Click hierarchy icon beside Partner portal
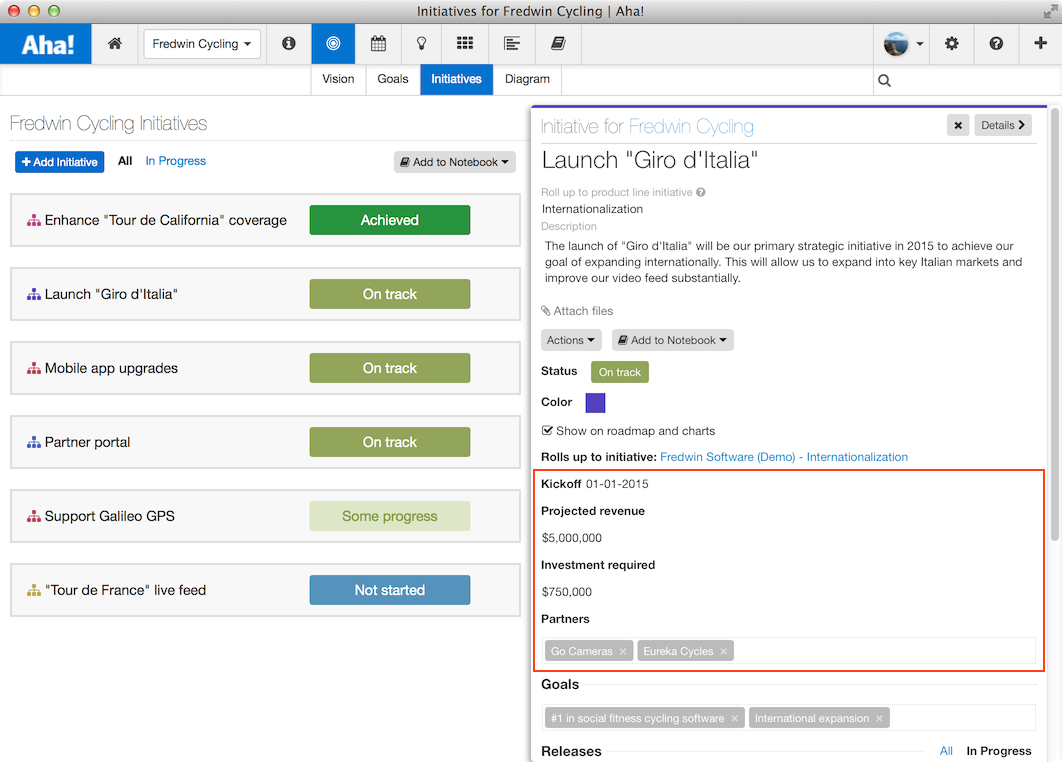The width and height of the screenshot is (1062, 762). (x=33, y=442)
